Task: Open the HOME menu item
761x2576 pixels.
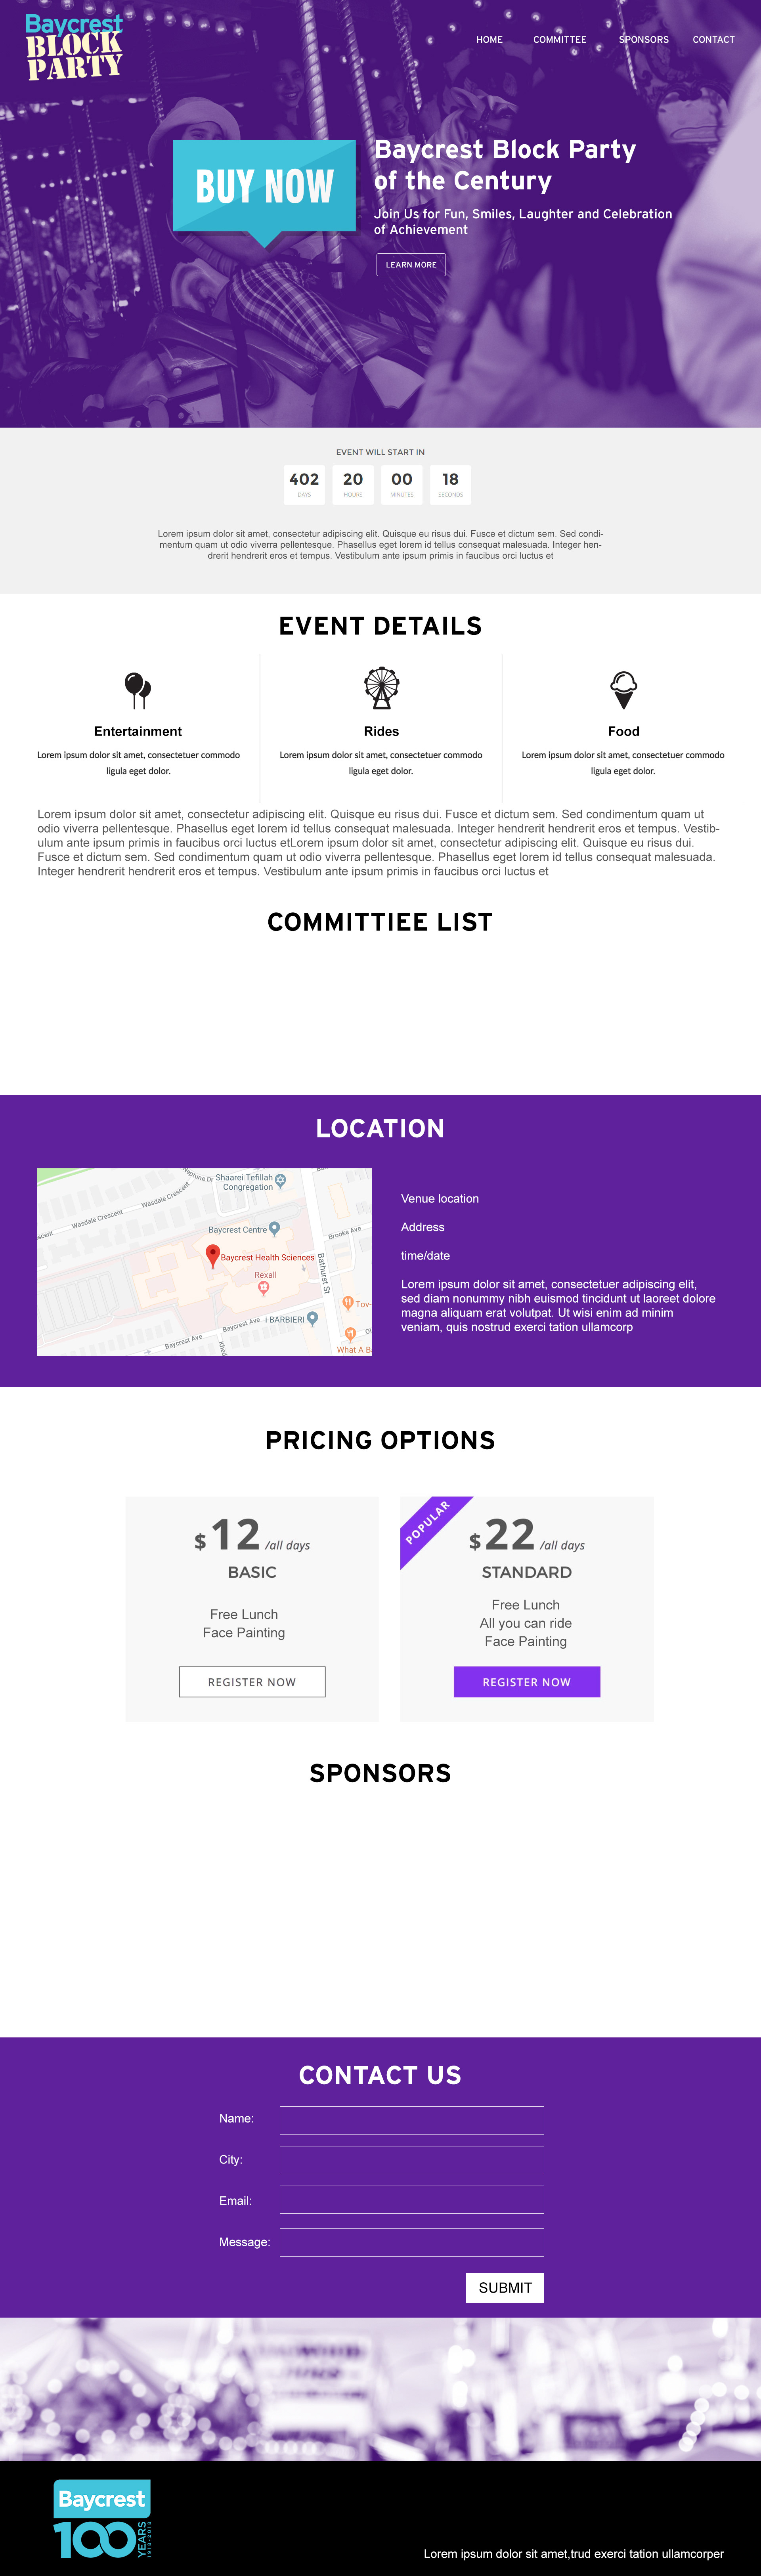Action: pyautogui.click(x=489, y=40)
